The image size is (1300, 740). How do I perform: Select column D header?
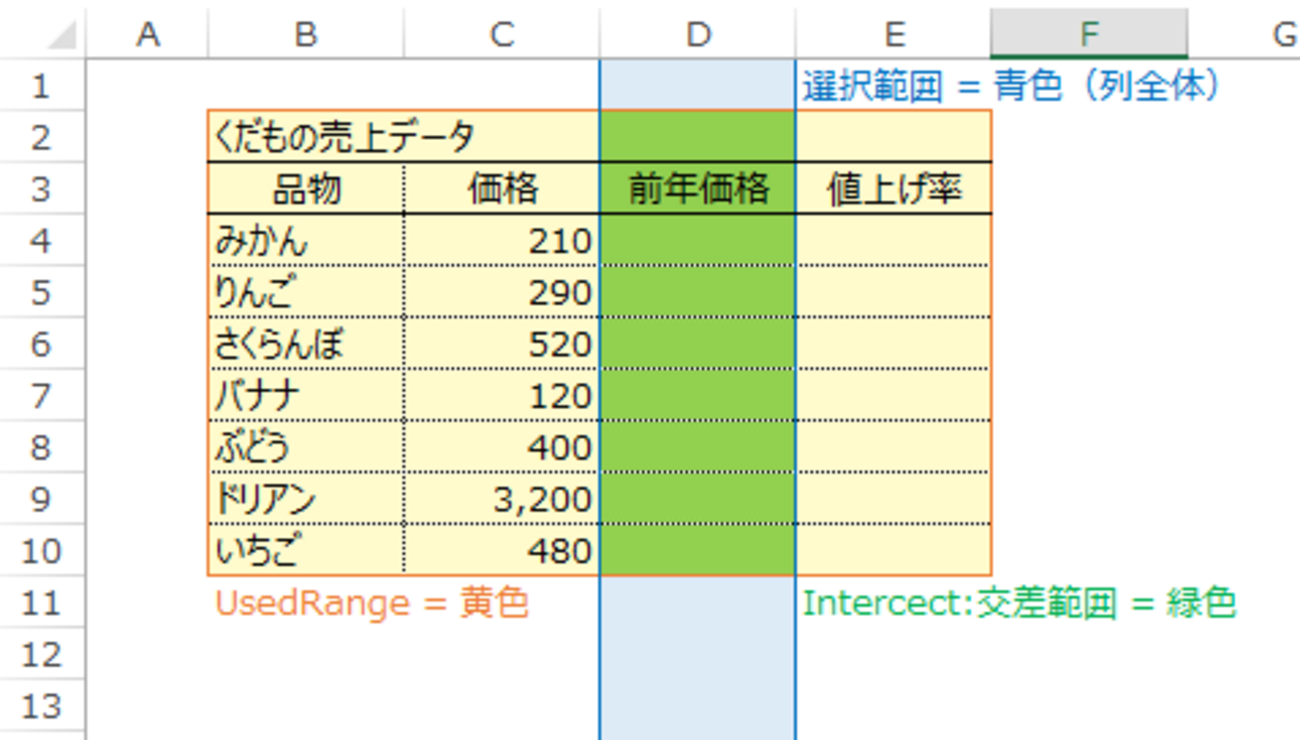698,34
